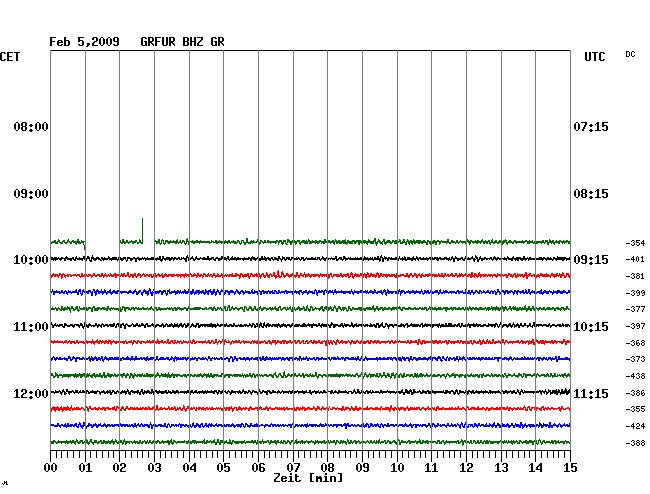Select the "UTC" axis heading
Viewport: 650px width, 494px height.
[594, 57]
